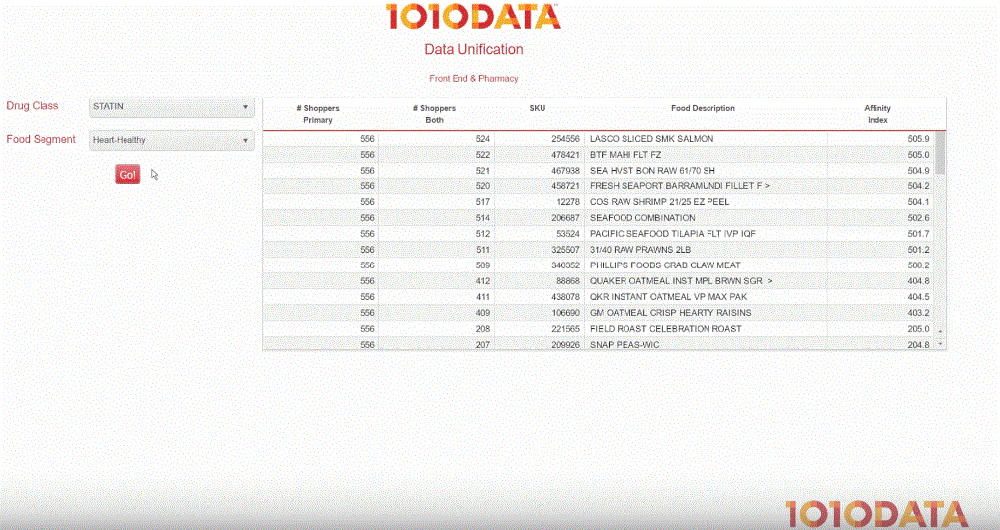
Task: Click Affinity Index value 505.9
Action: click(x=918, y=139)
